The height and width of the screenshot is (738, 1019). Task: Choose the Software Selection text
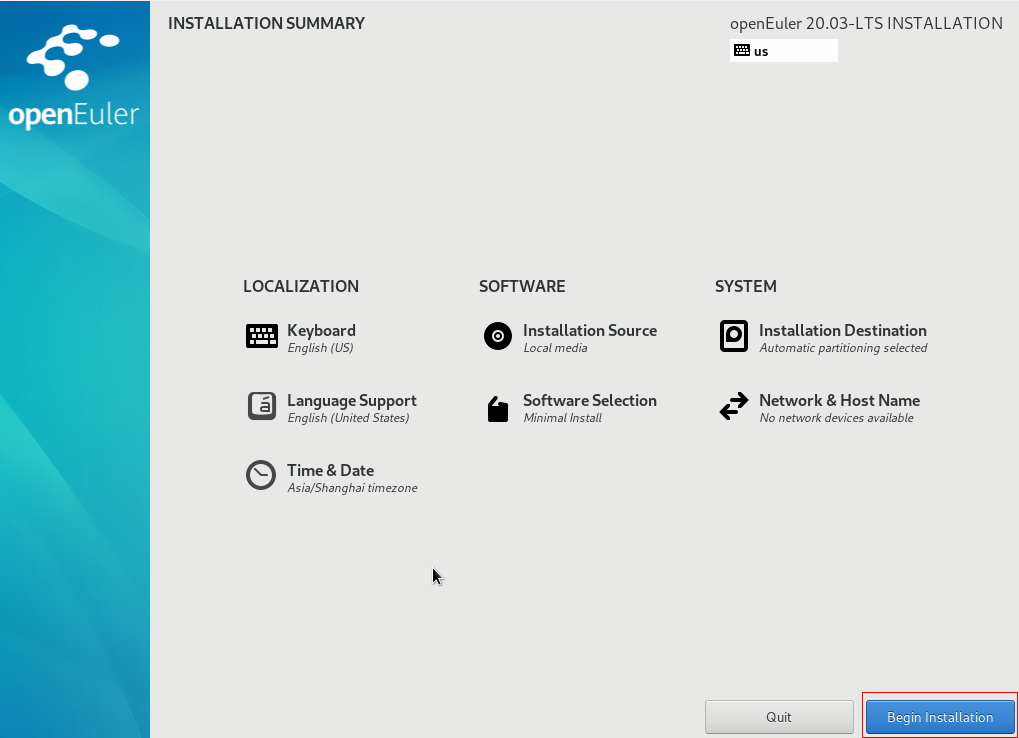point(590,401)
